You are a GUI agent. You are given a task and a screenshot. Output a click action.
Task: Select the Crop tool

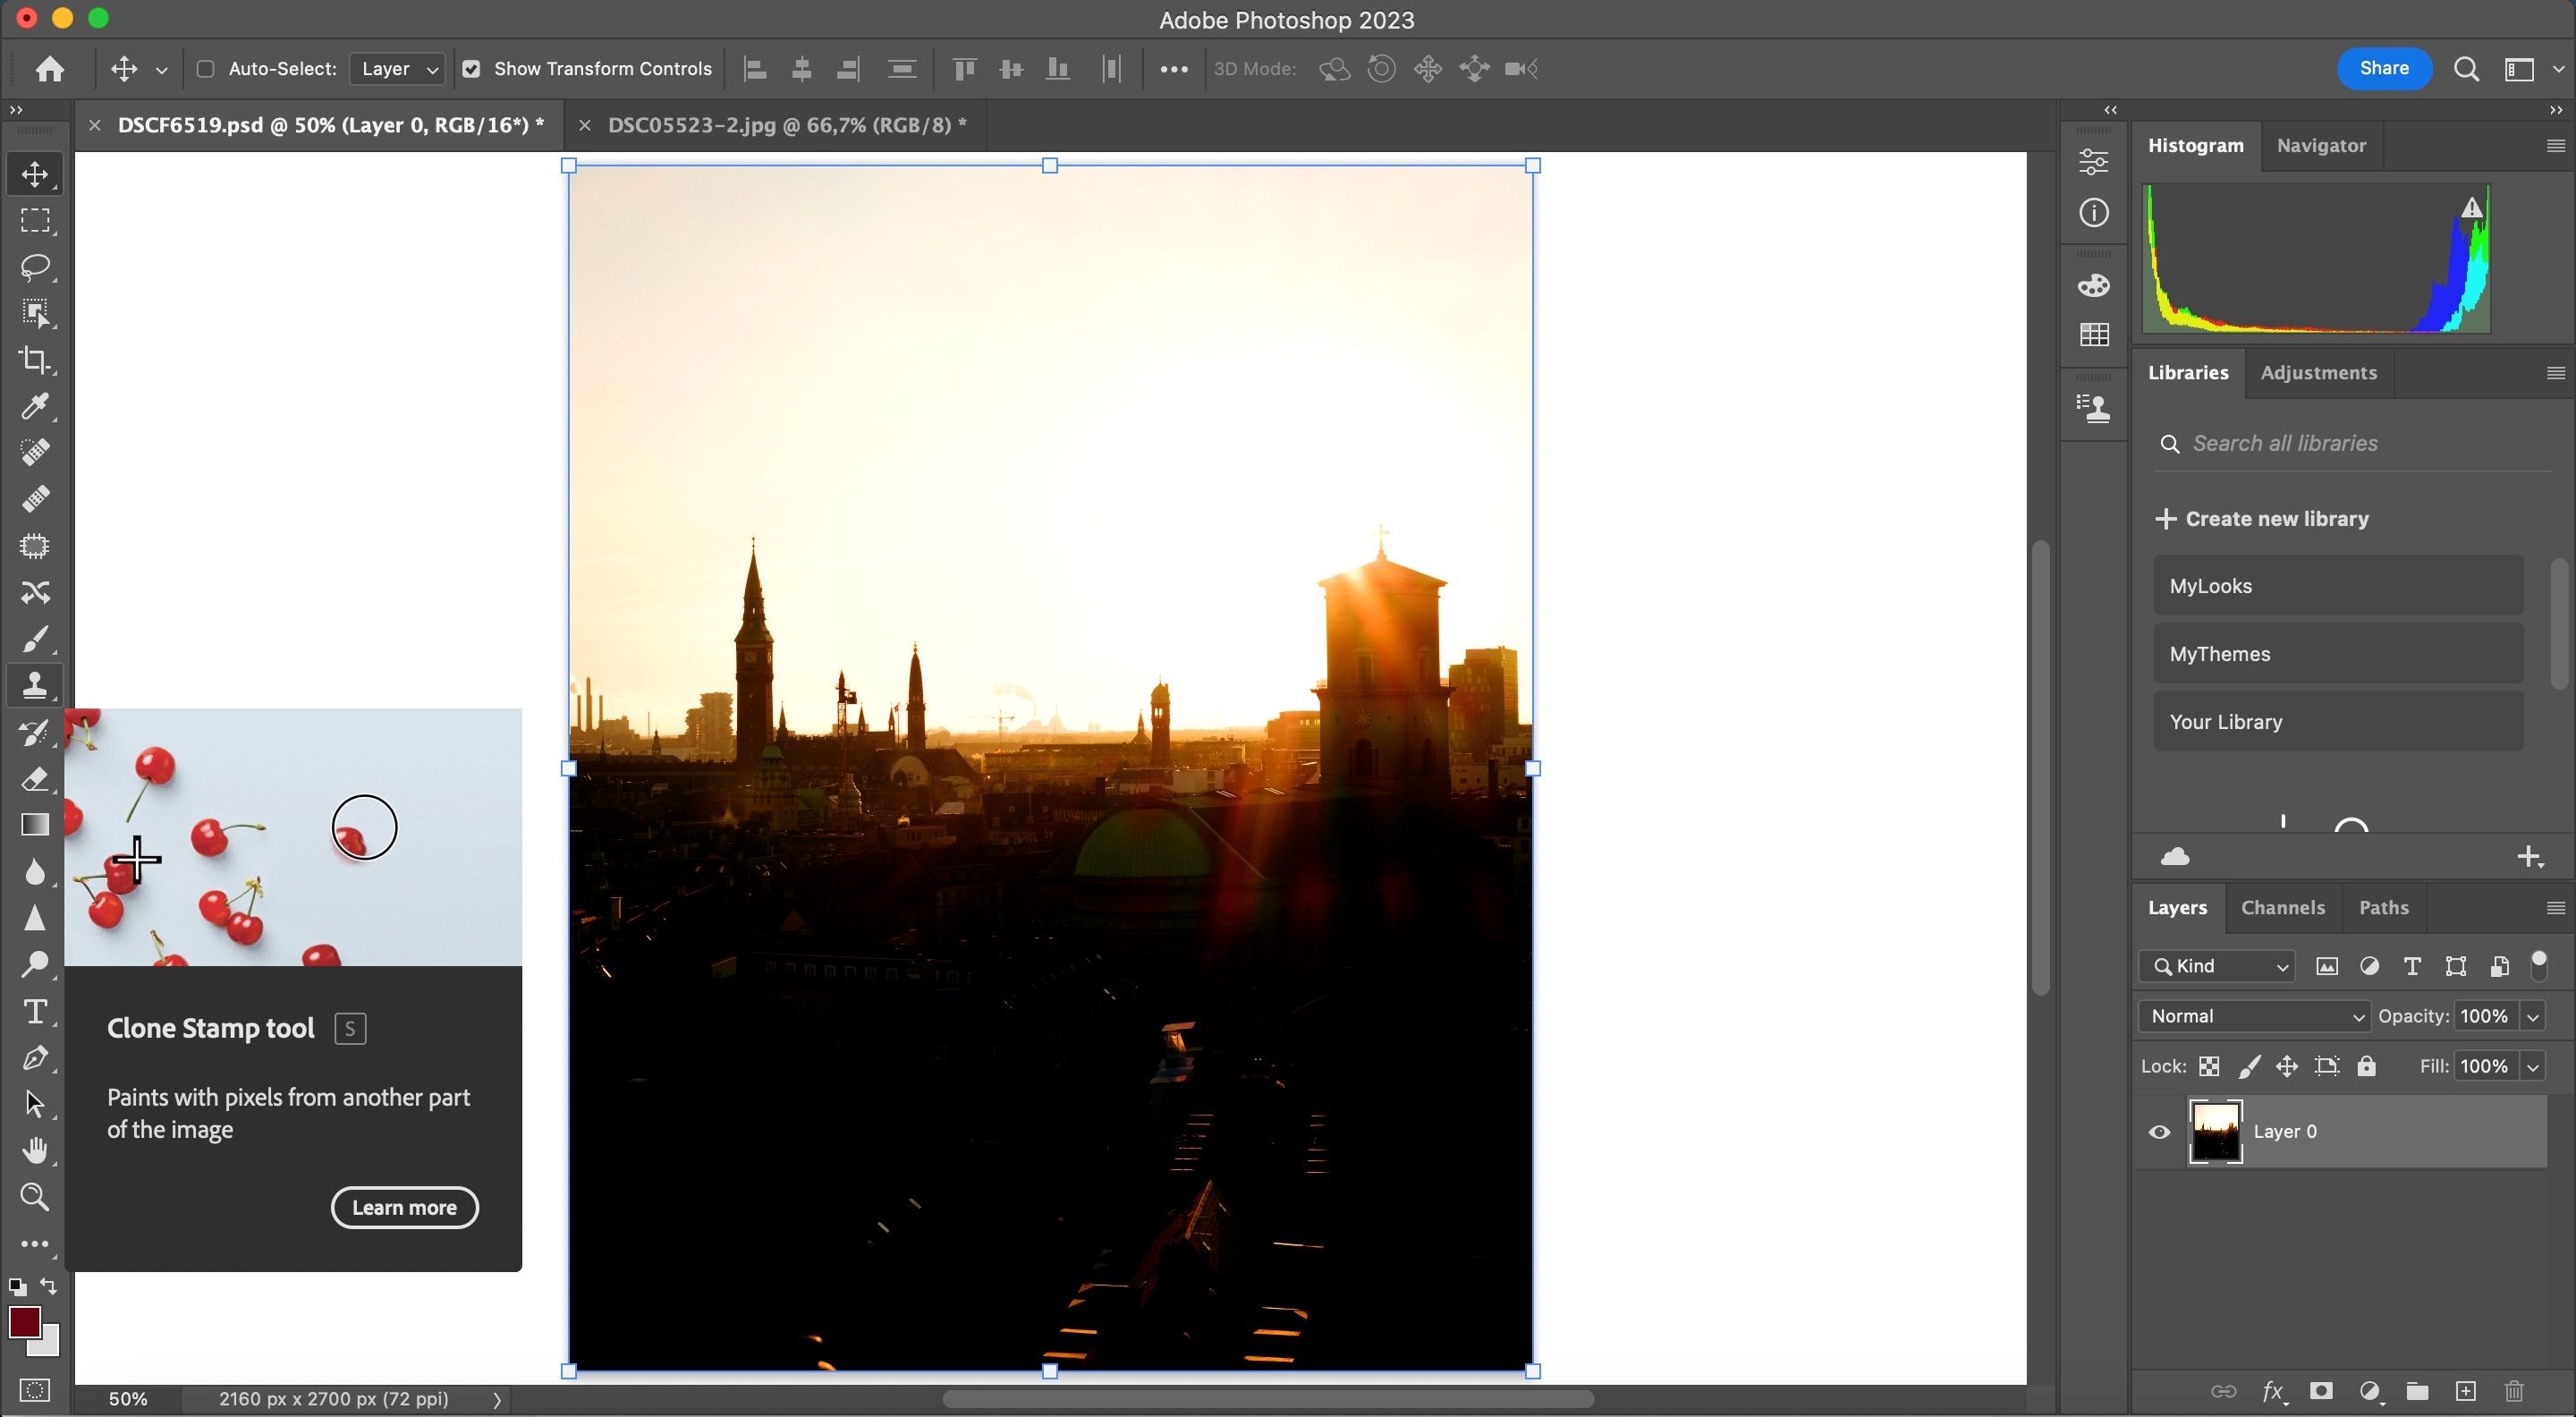[35, 360]
